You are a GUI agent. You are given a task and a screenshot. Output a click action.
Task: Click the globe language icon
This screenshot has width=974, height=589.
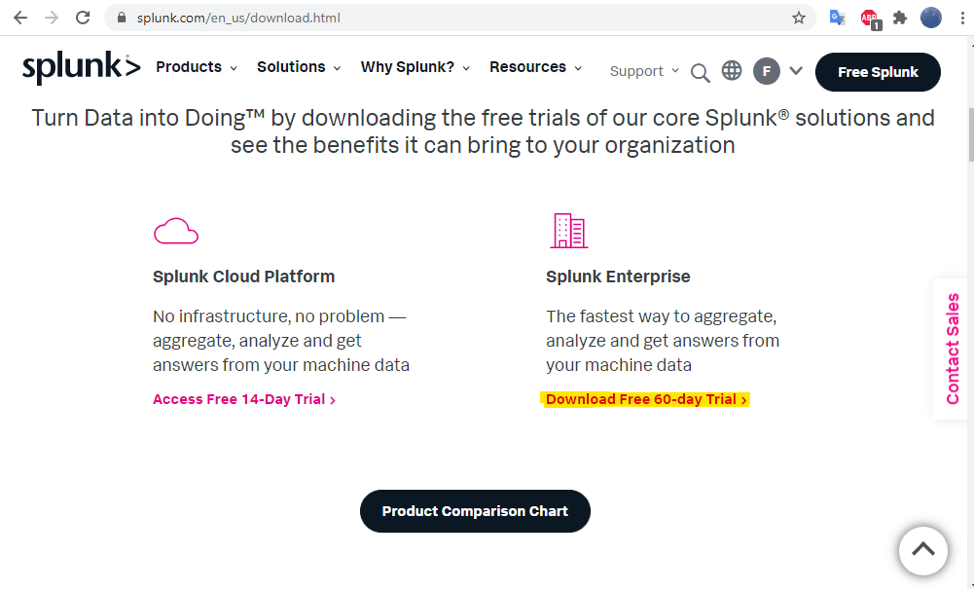tap(732, 71)
